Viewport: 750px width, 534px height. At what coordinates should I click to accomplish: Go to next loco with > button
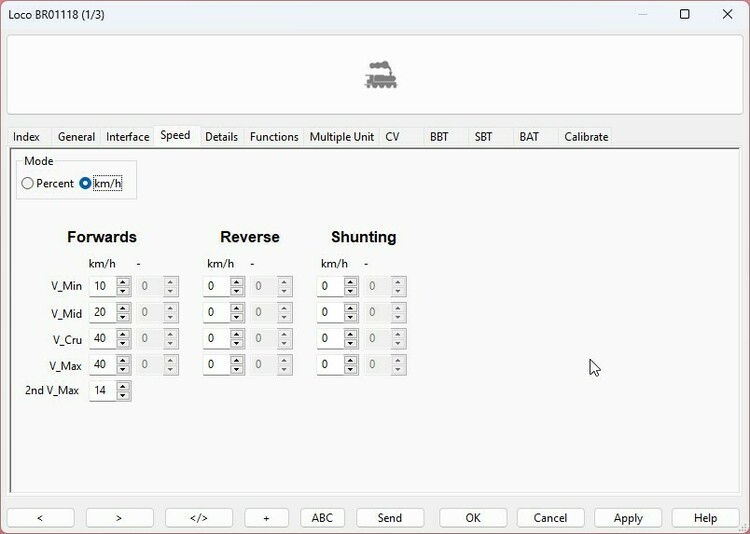[x=119, y=518]
